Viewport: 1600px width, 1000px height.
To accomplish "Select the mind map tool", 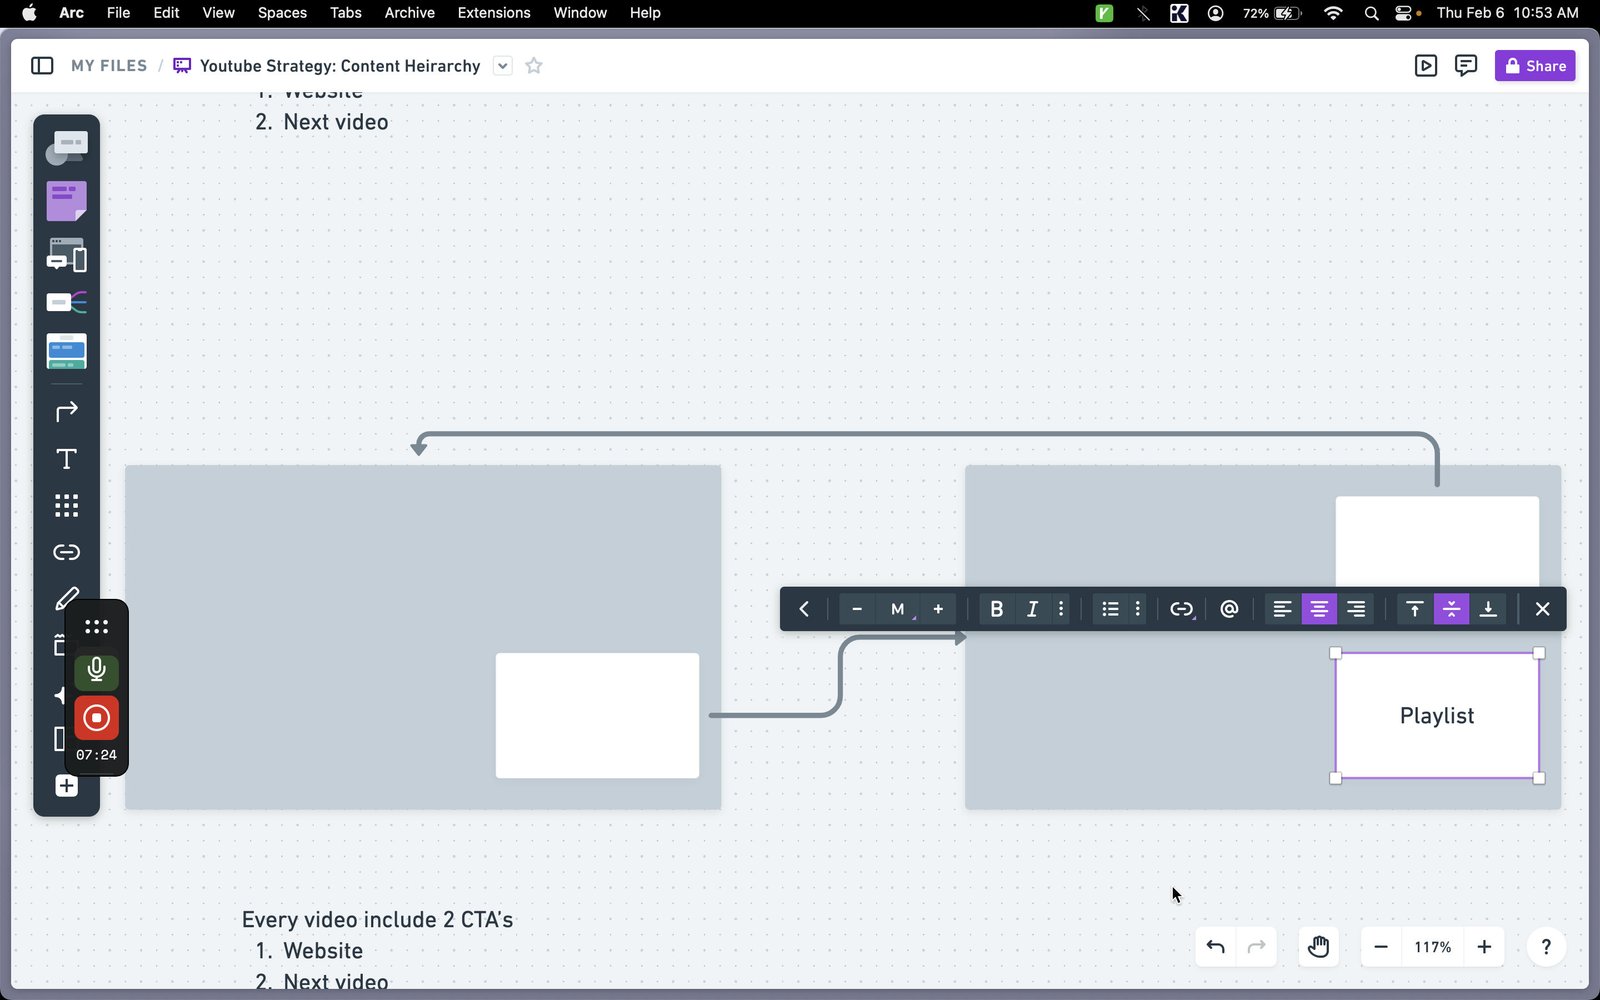I will pos(67,302).
